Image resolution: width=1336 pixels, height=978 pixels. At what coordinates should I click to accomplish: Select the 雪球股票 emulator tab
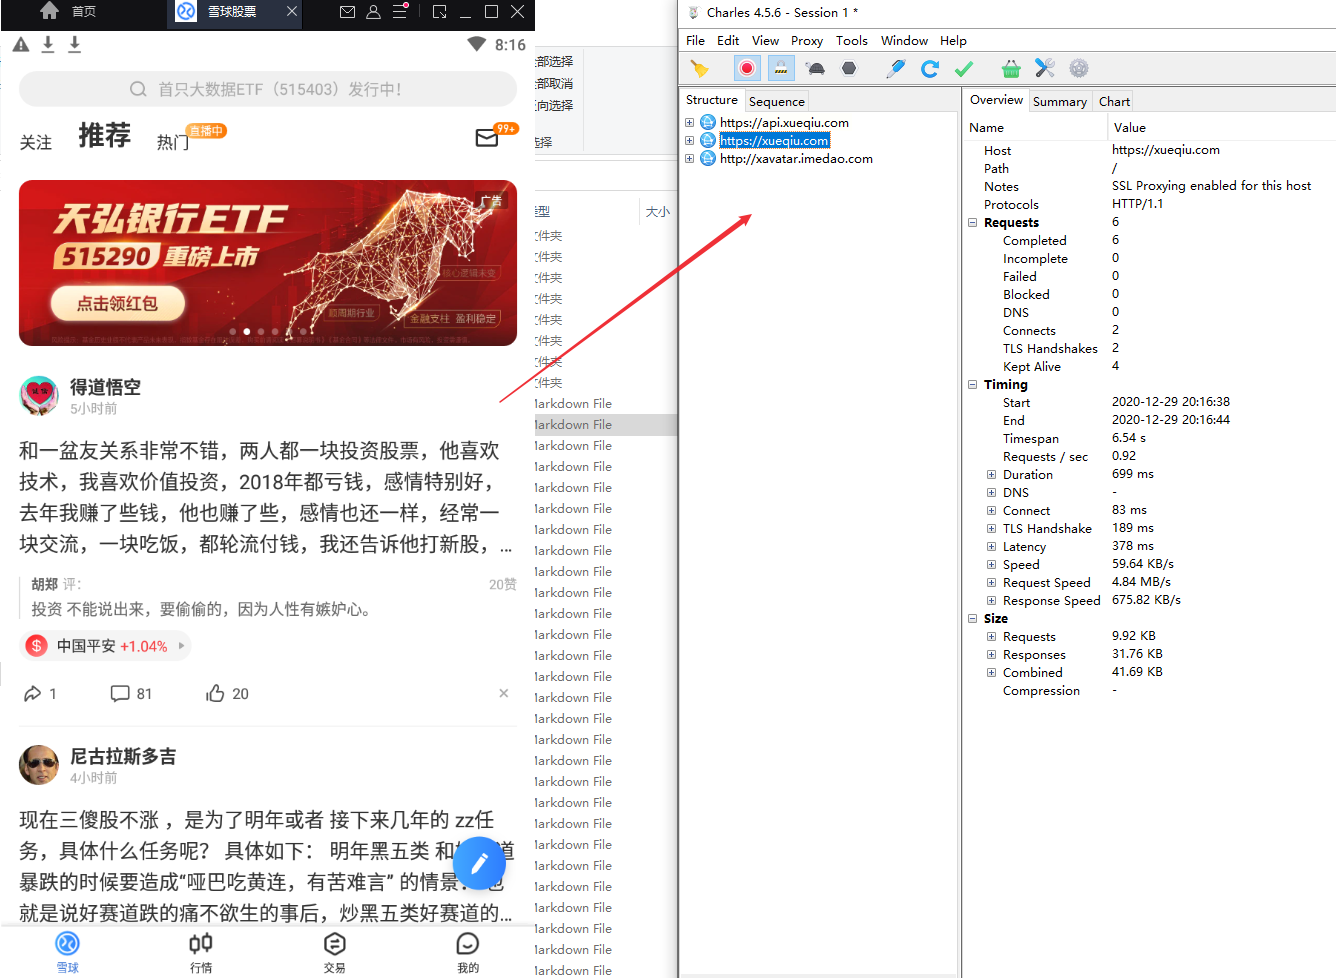click(x=232, y=12)
